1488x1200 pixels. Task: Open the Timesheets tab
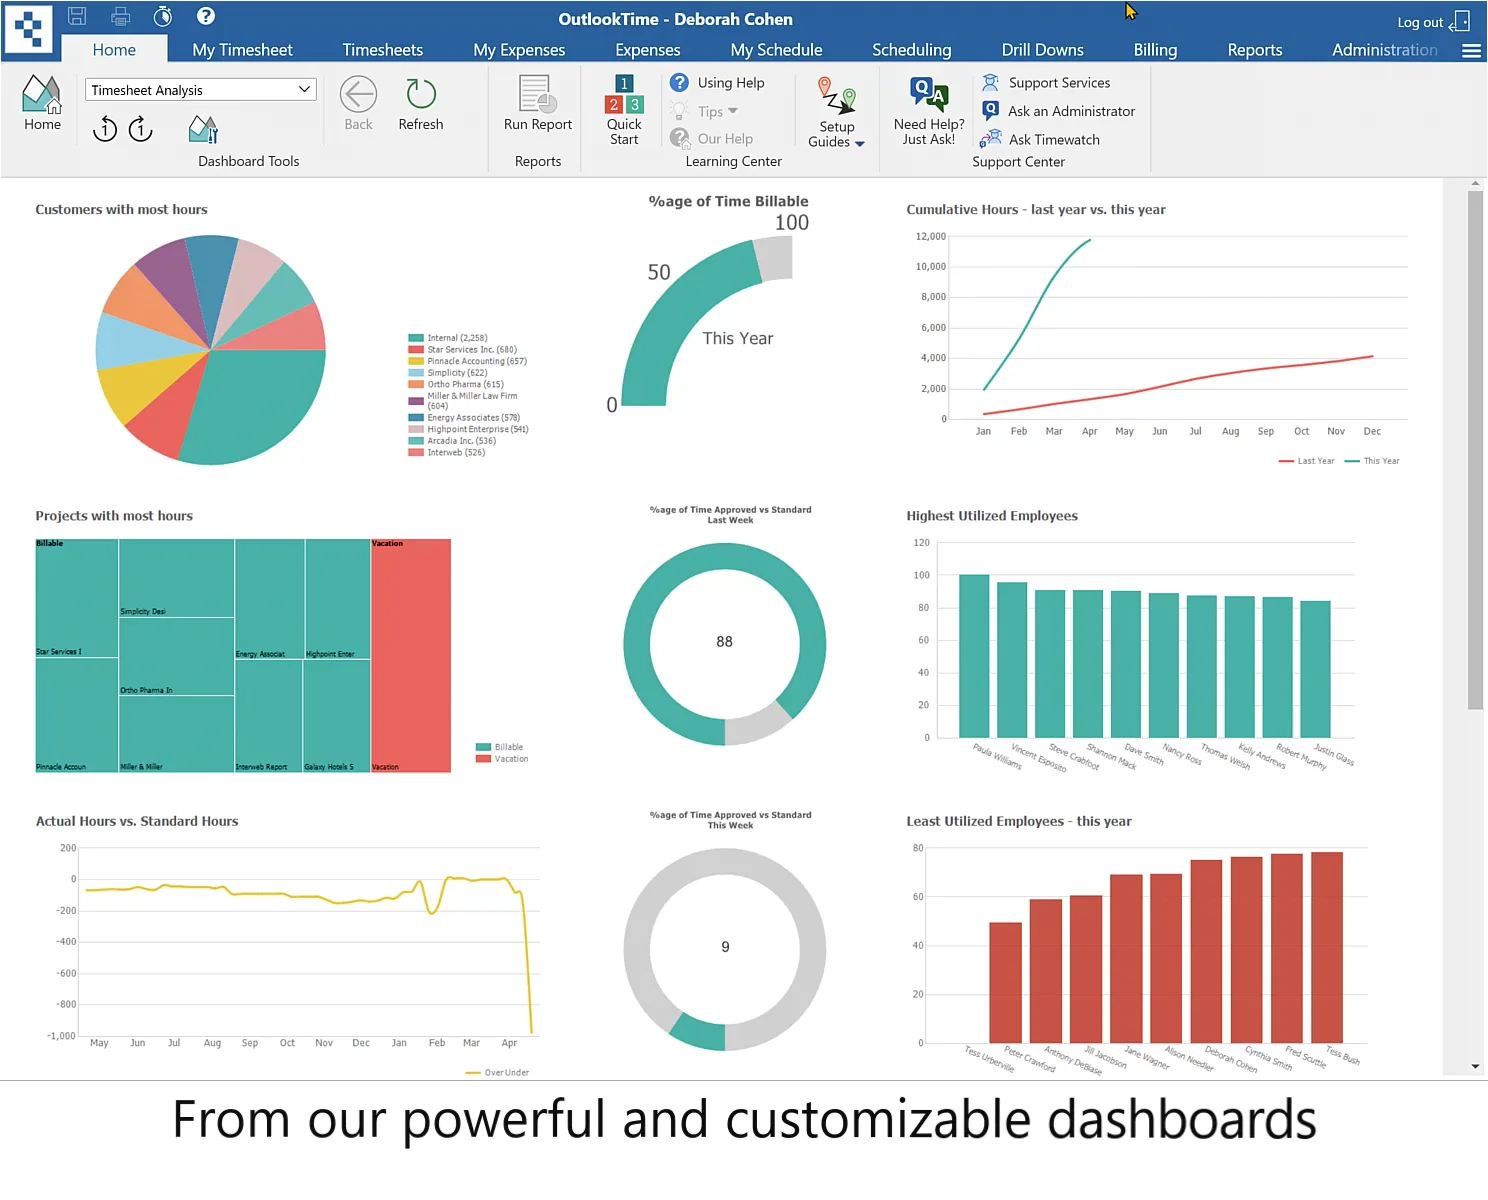(x=382, y=50)
